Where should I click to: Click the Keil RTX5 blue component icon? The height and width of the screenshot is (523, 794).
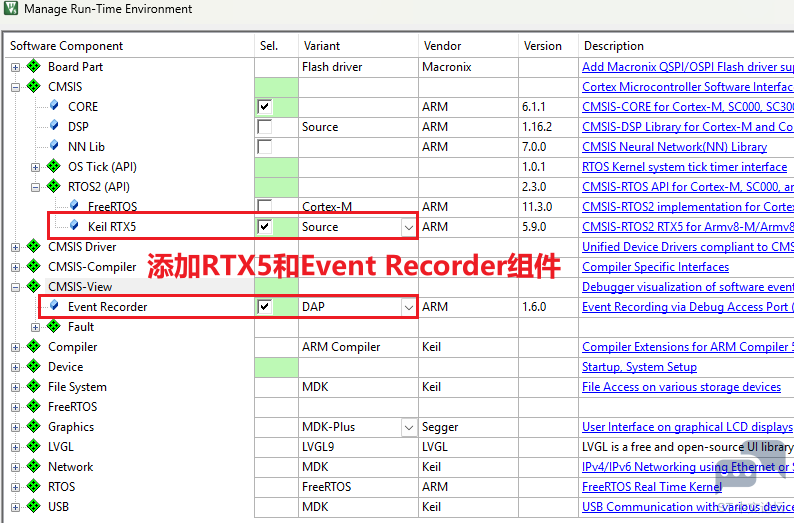pos(74,225)
